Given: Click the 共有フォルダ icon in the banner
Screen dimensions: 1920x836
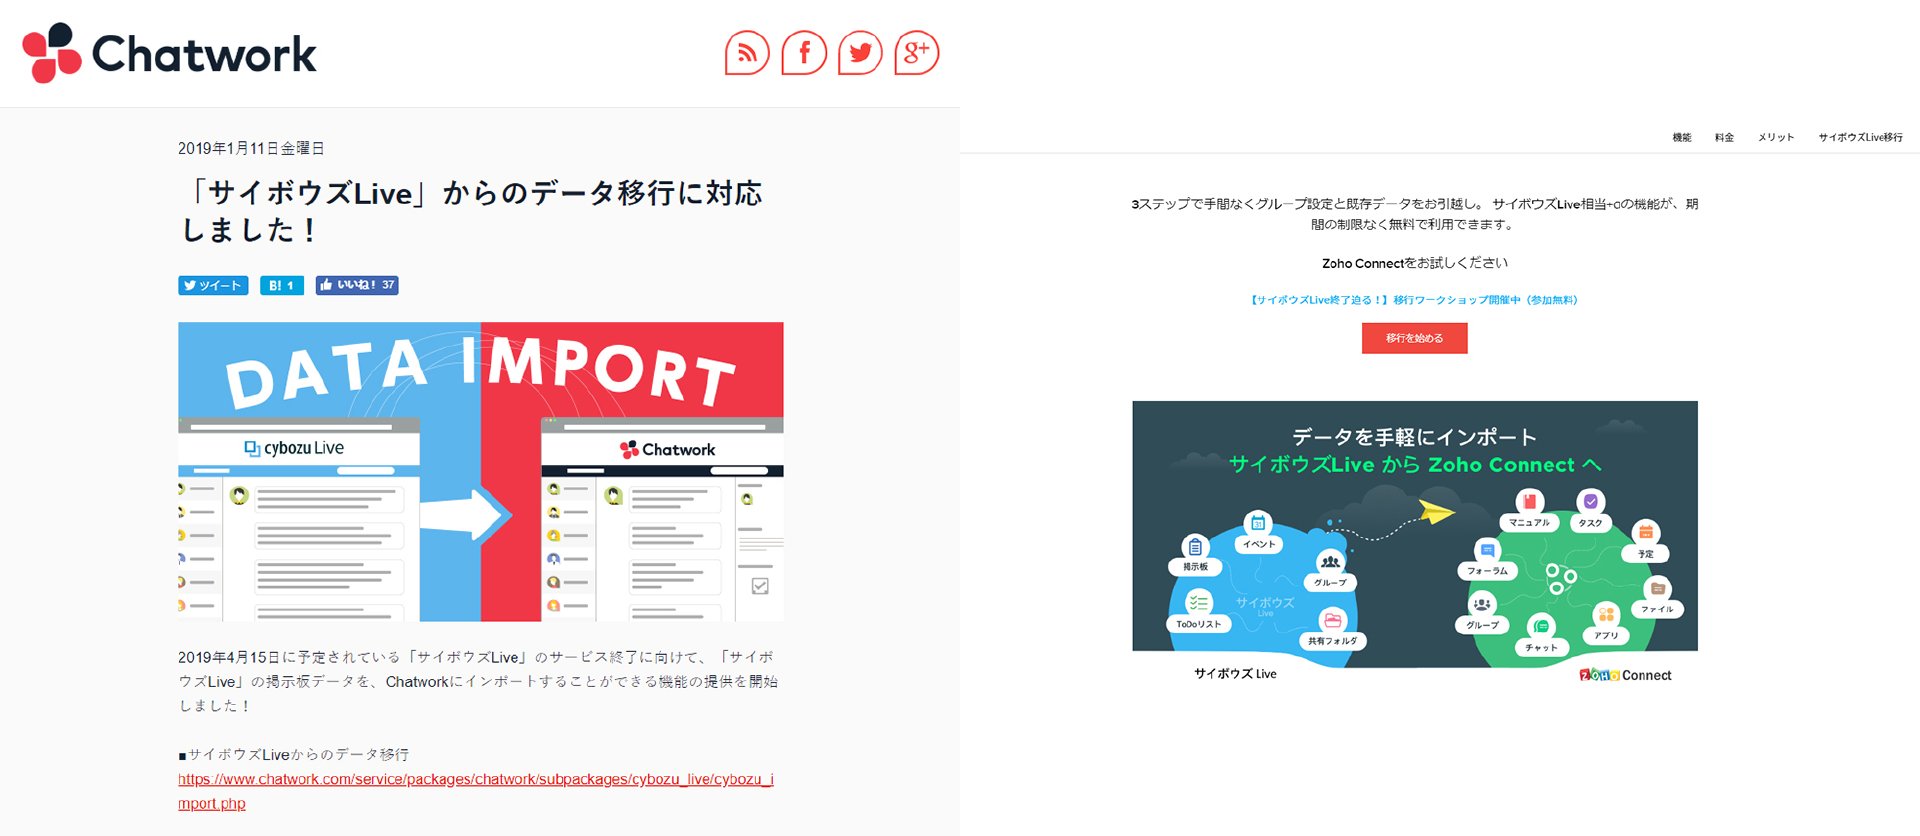Looking at the screenshot, I should click(1332, 620).
